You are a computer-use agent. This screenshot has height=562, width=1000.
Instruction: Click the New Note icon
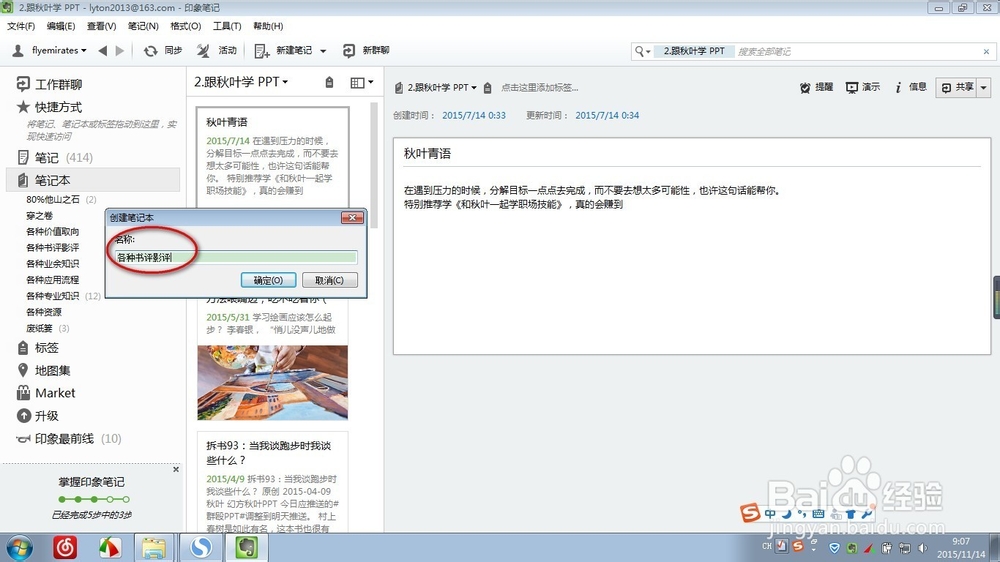260,50
